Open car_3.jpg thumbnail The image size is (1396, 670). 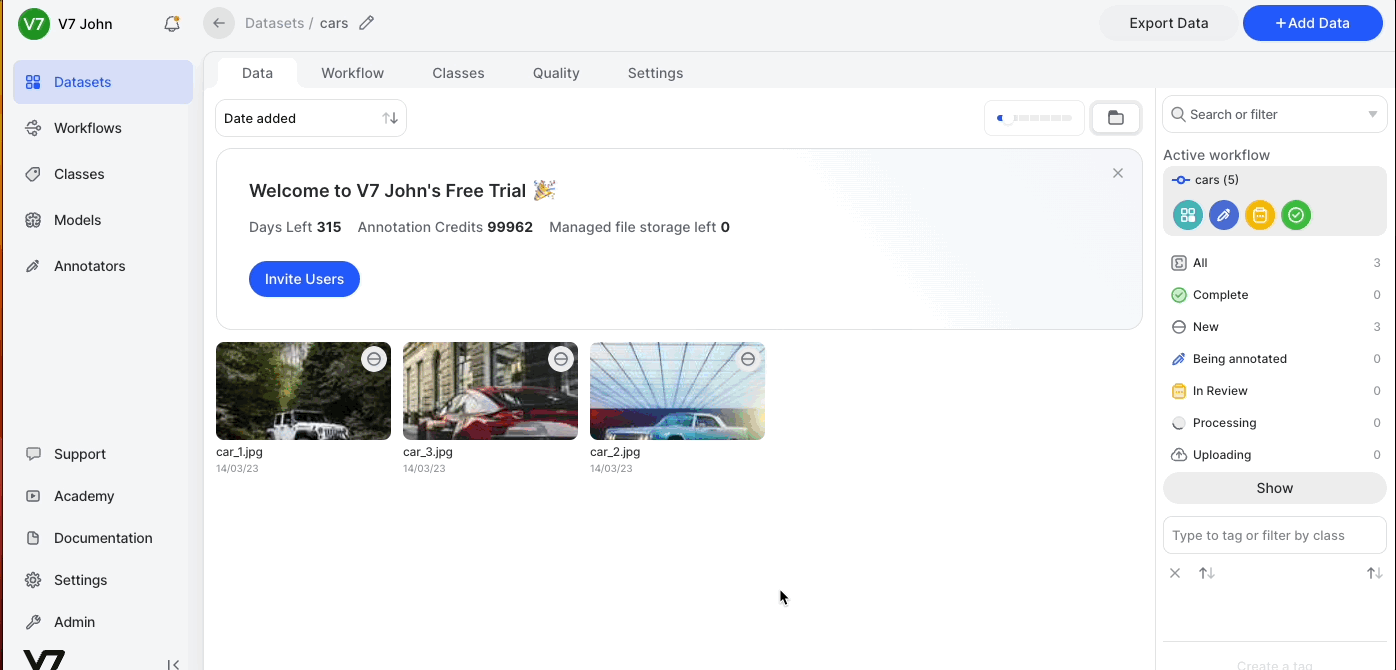[x=490, y=391]
